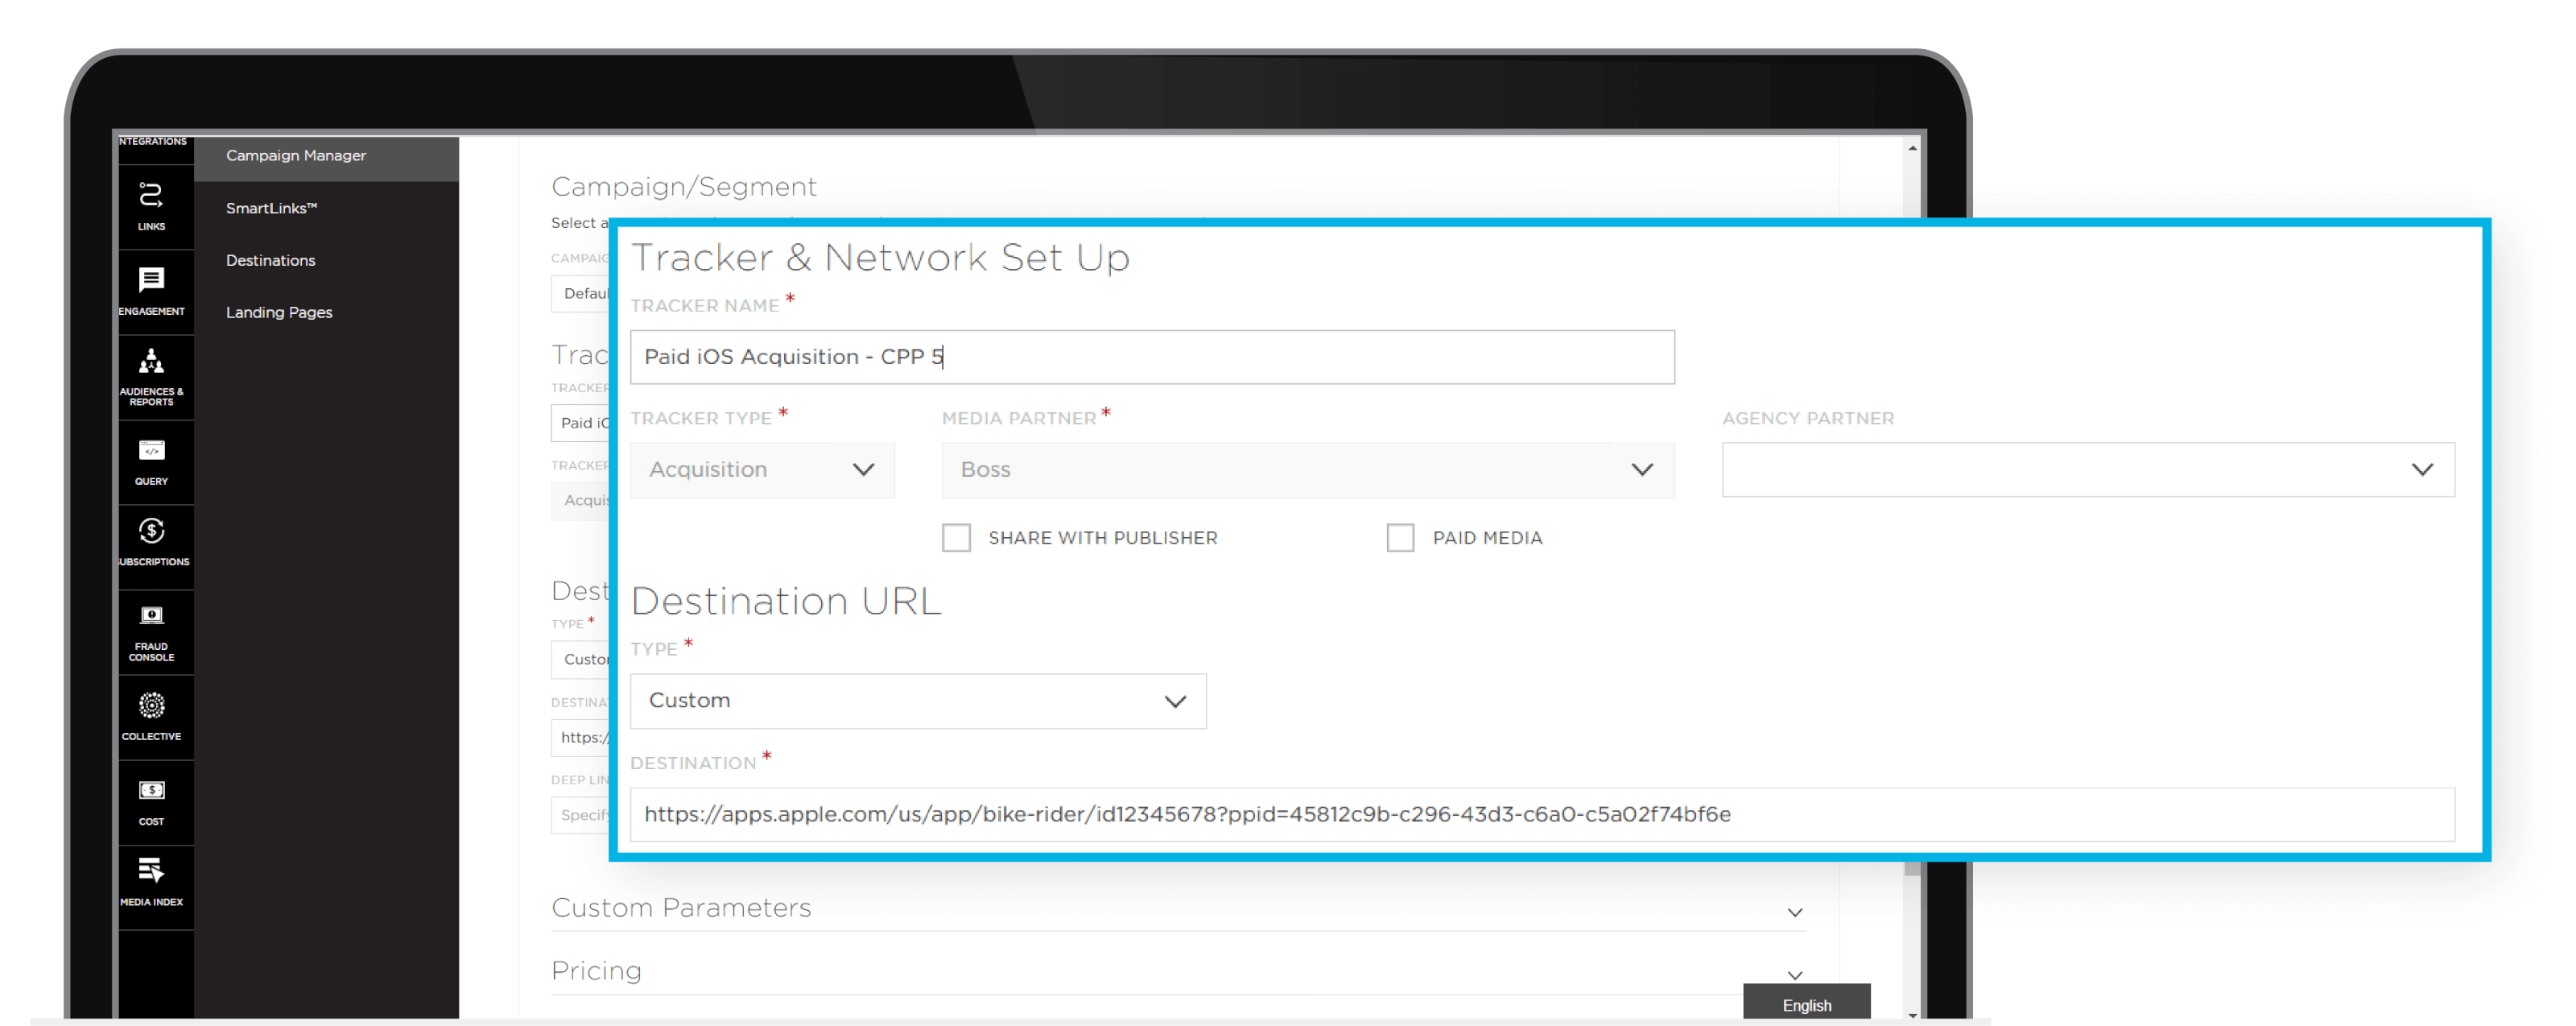Open the Query sidebar section
The image size is (2576, 1026).
151,461
